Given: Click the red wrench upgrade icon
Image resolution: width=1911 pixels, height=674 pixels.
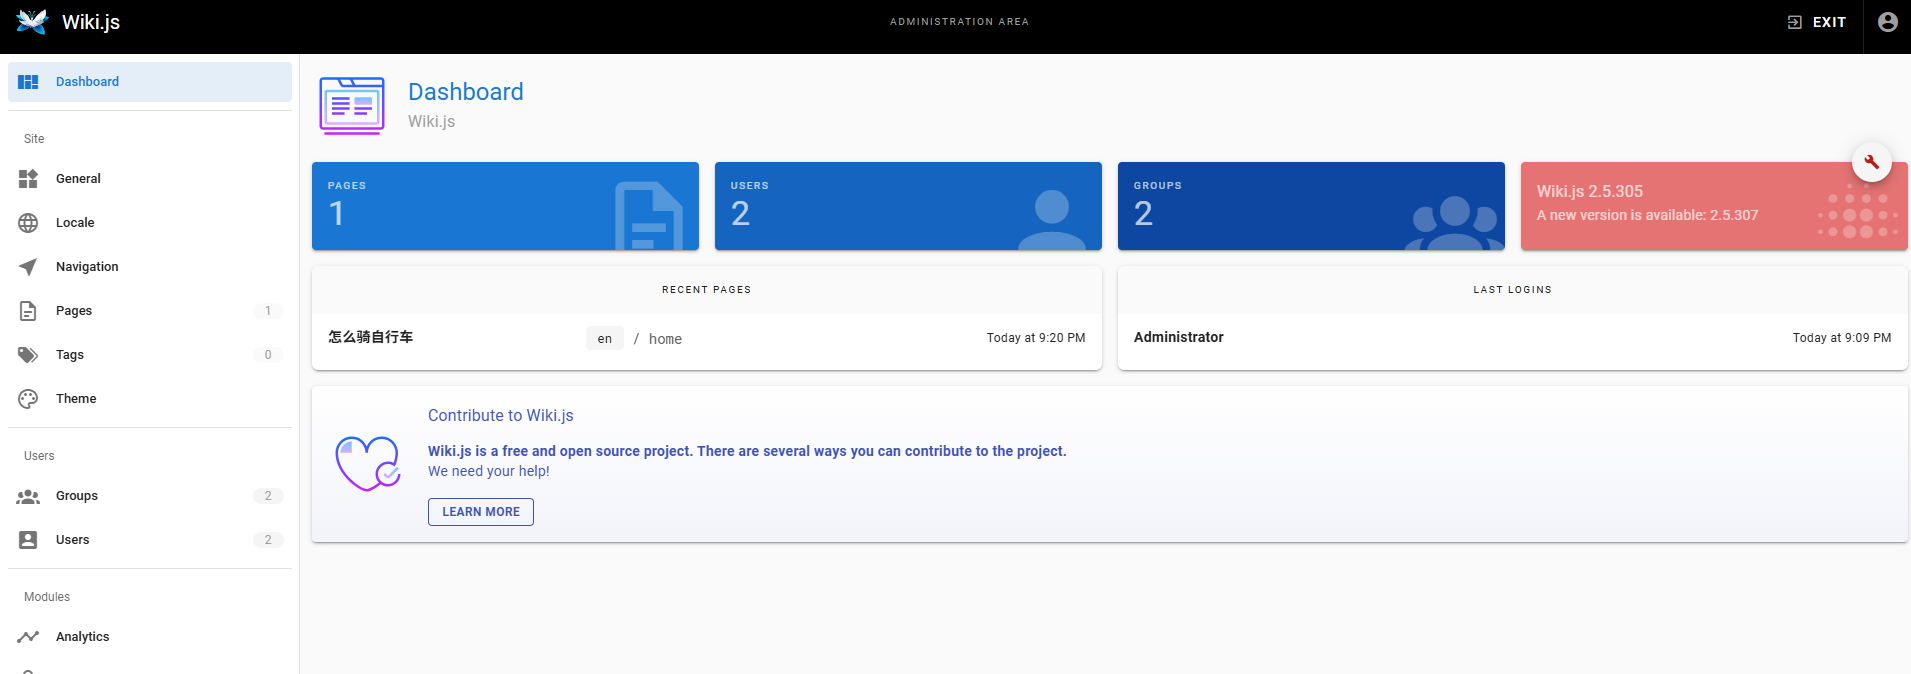Looking at the screenshot, I should (x=1871, y=162).
